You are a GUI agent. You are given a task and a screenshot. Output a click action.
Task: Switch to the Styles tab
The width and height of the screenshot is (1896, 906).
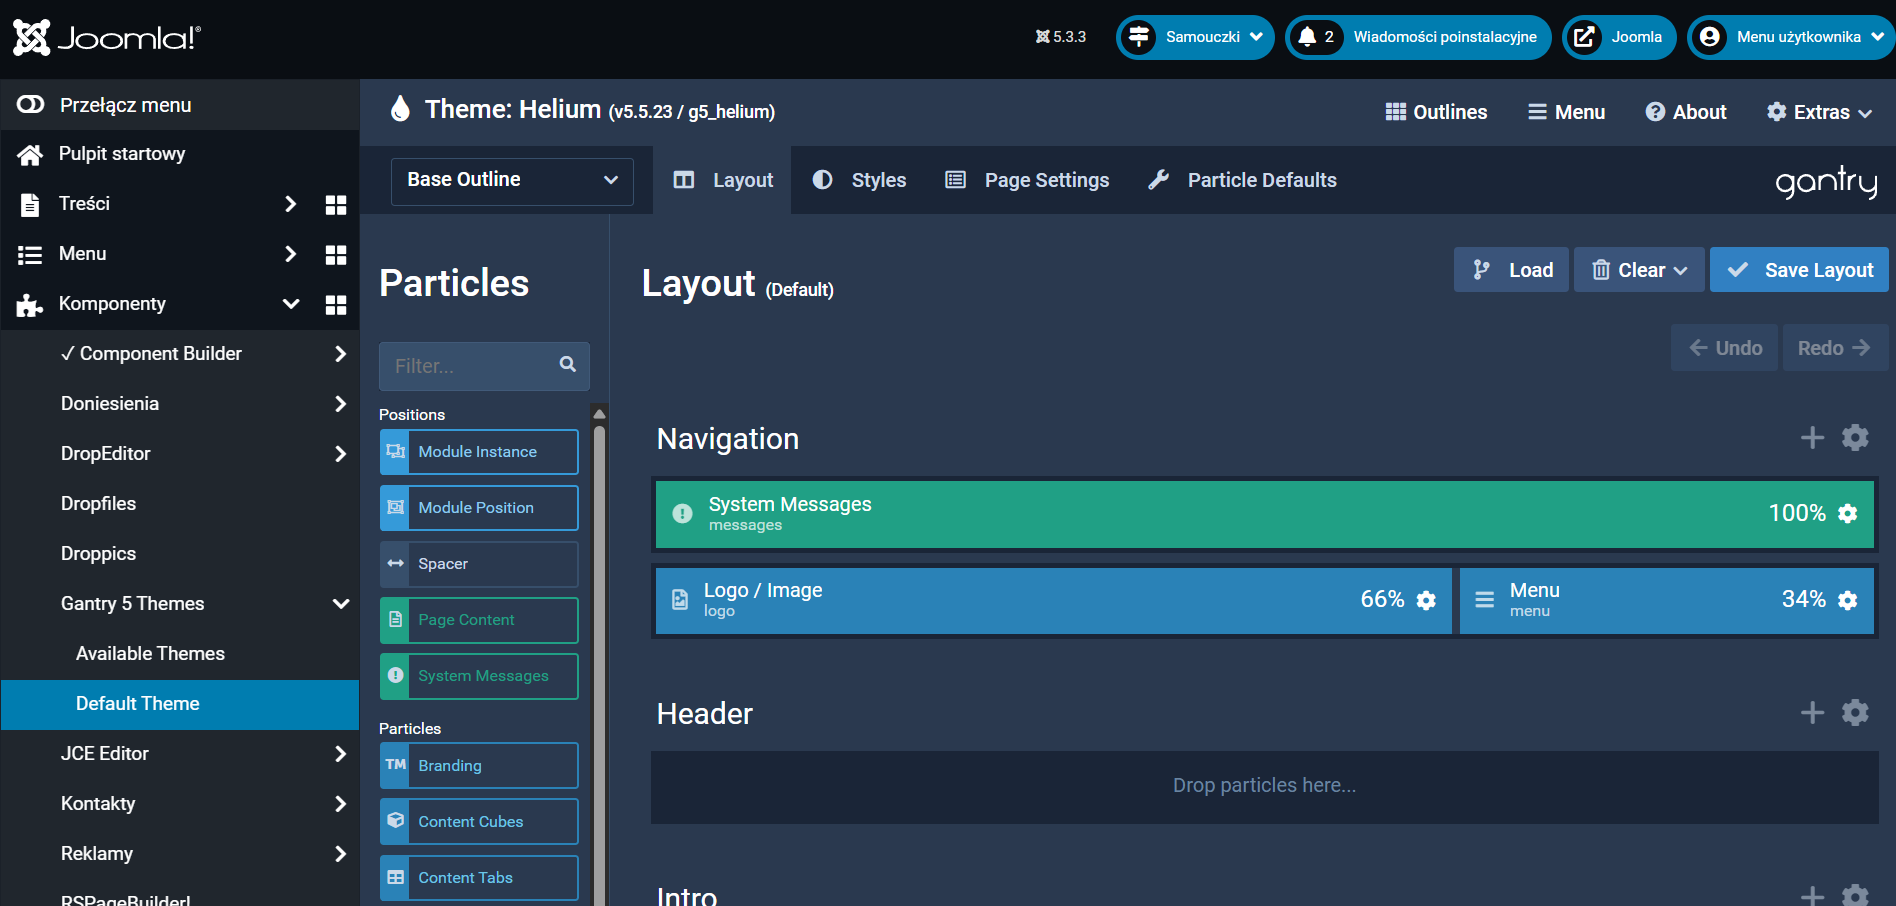click(860, 180)
